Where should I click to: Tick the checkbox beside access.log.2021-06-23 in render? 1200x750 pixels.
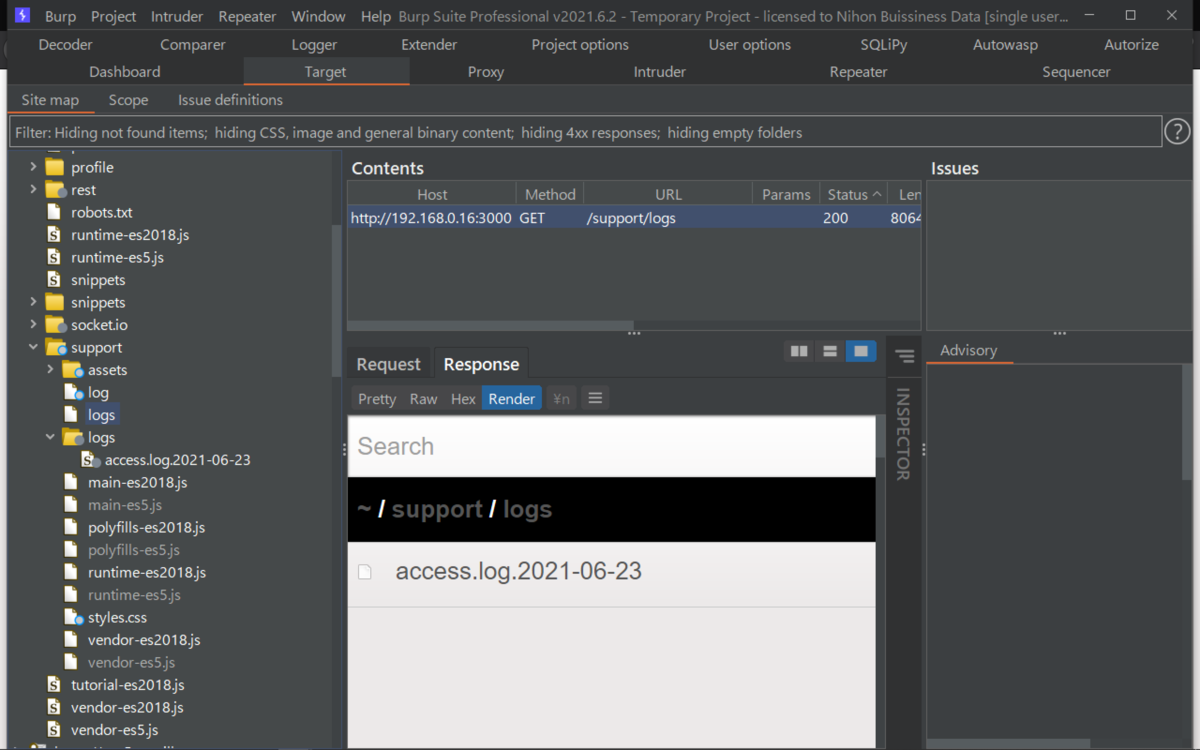pos(365,572)
